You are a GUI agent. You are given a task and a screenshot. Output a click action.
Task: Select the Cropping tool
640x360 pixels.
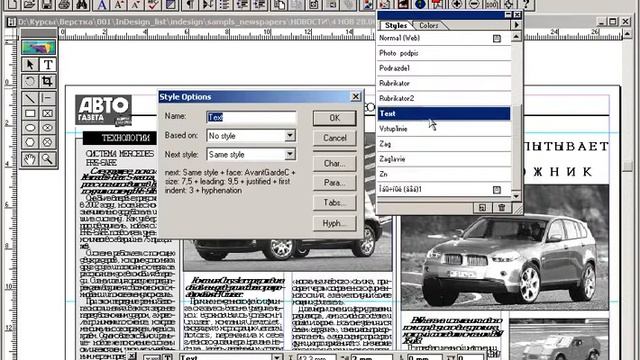click(x=48, y=81)
